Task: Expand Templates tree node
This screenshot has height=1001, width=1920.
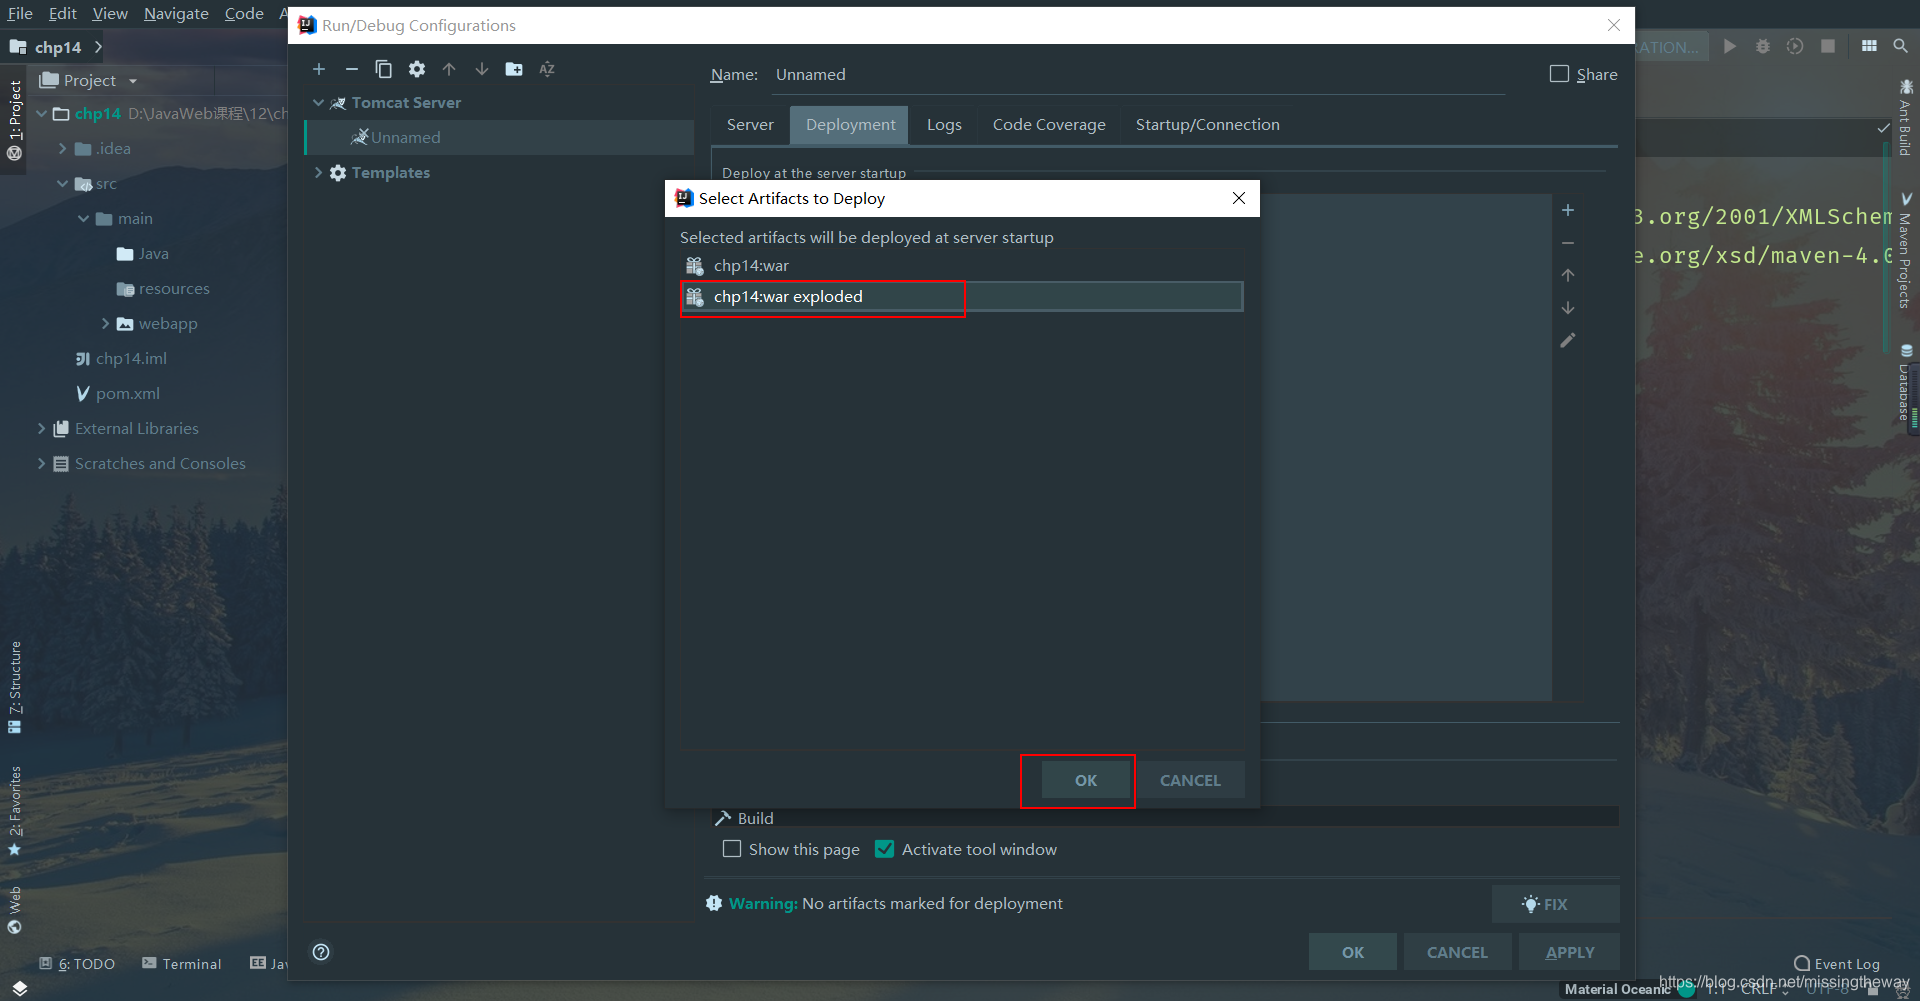Action: click(x=318, y=172)
